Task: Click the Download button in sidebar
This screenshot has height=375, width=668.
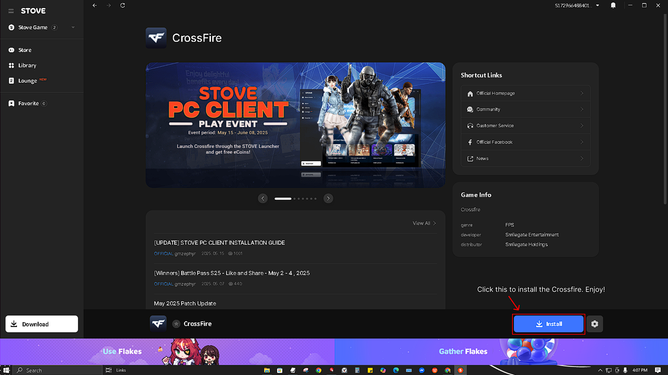Action: tap(42, 324)
